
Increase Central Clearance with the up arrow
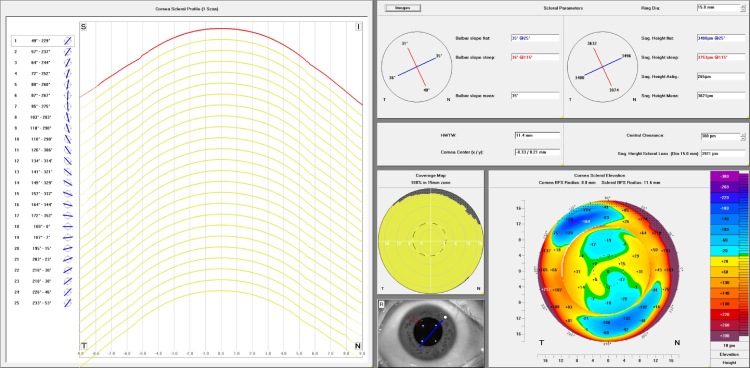pyautogui.click(x=743, y=134)
